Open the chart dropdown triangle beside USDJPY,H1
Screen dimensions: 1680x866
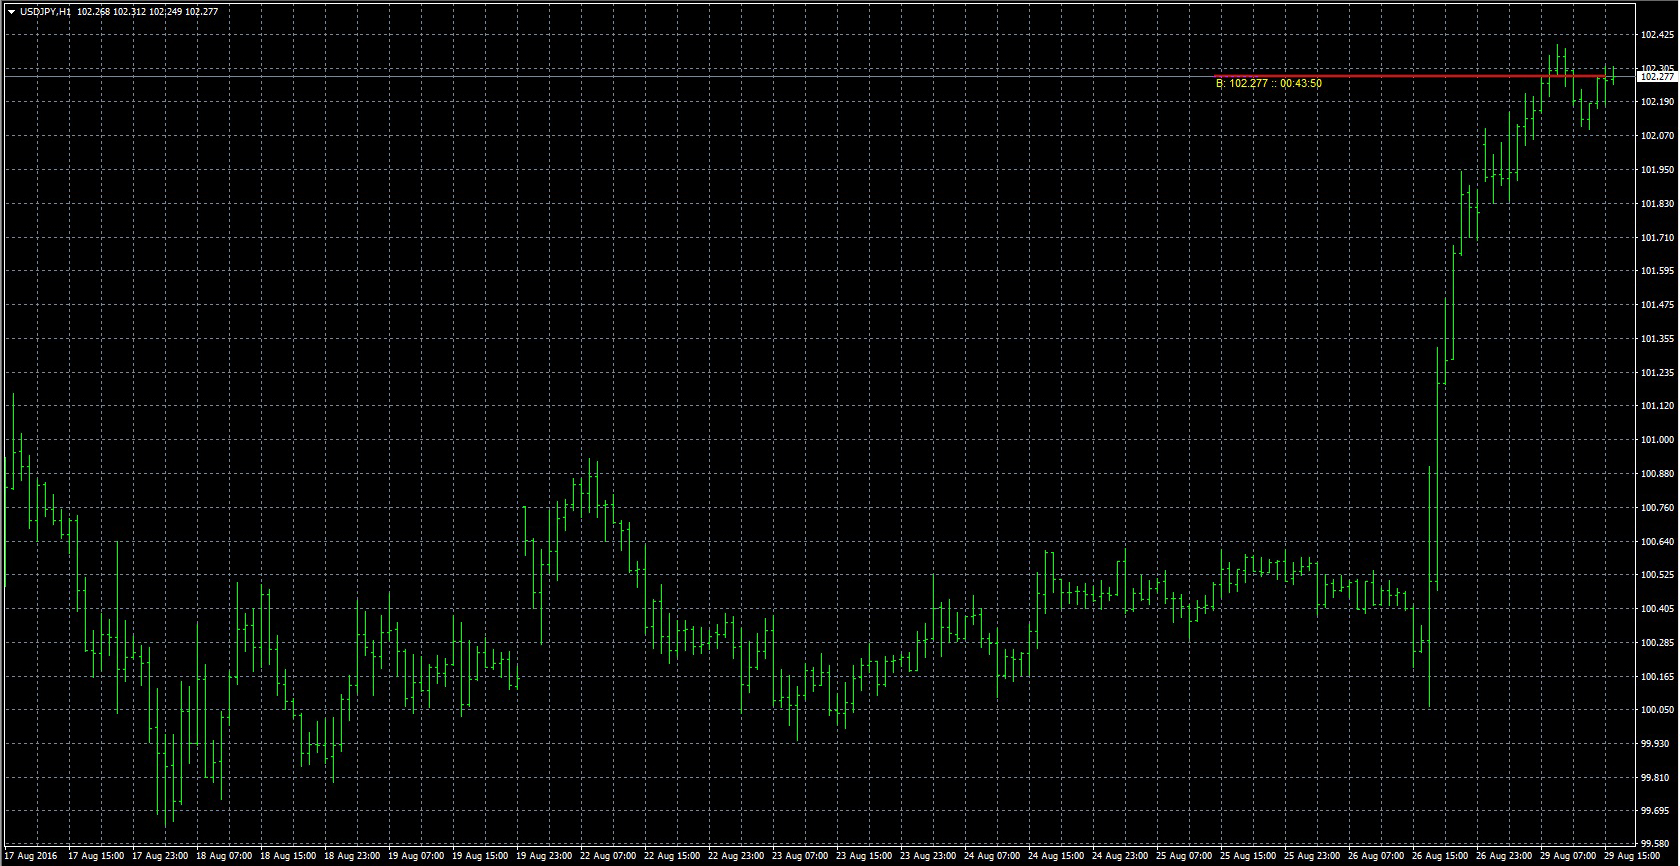coord(11,12)
